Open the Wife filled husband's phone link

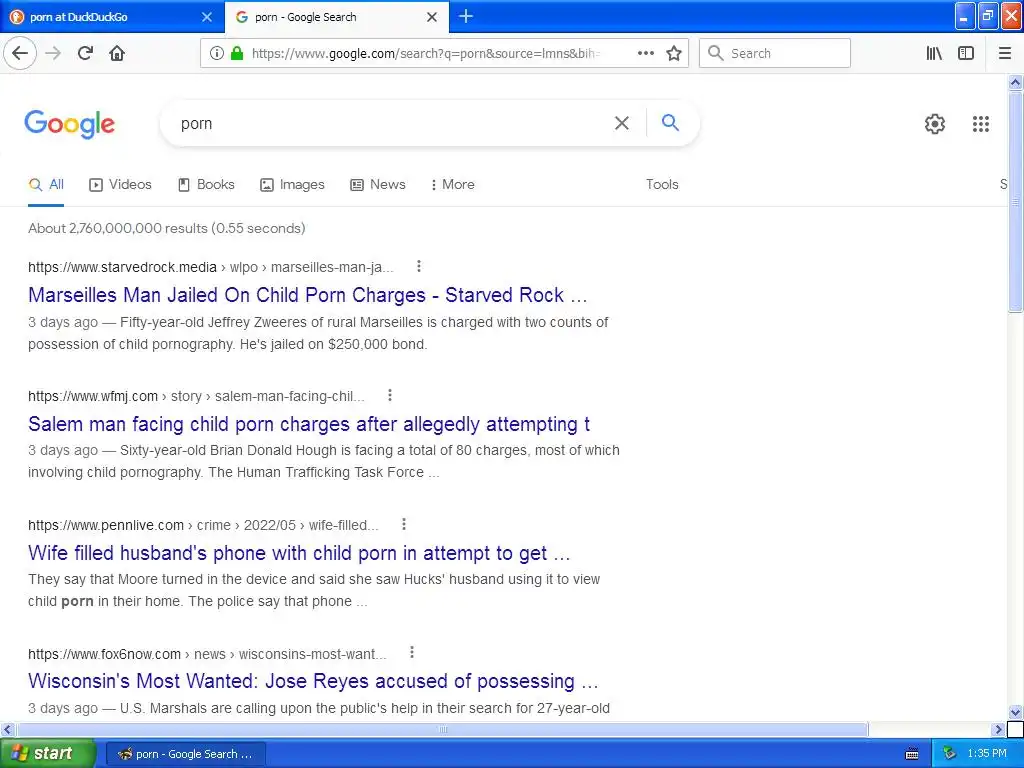[x=299, y=553]
